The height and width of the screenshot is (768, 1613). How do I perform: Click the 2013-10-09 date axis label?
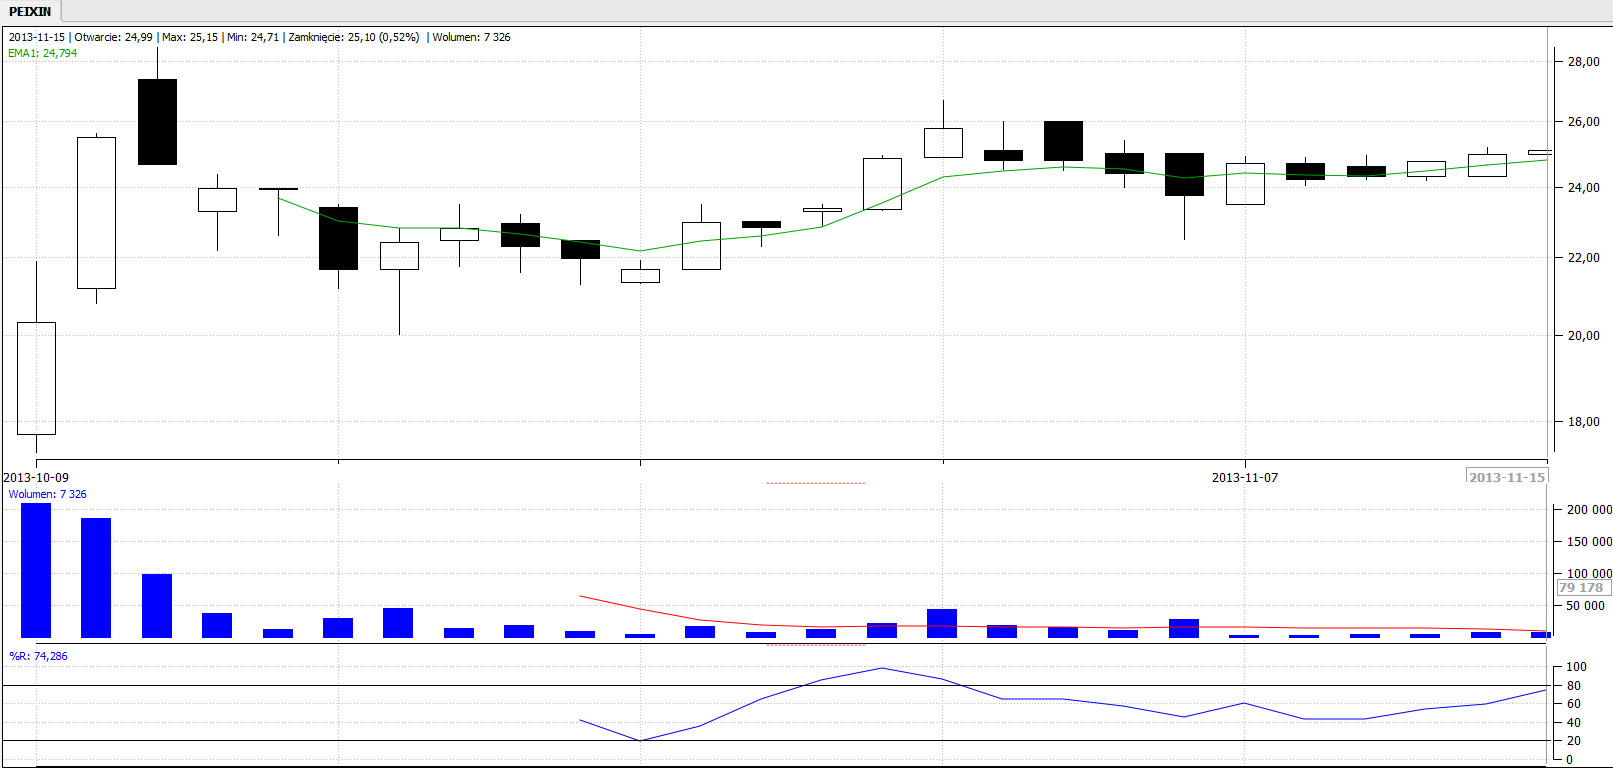coord(36,478)
